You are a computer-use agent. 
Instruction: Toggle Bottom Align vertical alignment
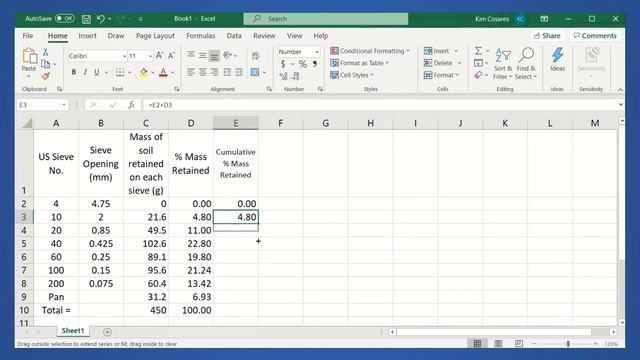click(x=214, y=56)
